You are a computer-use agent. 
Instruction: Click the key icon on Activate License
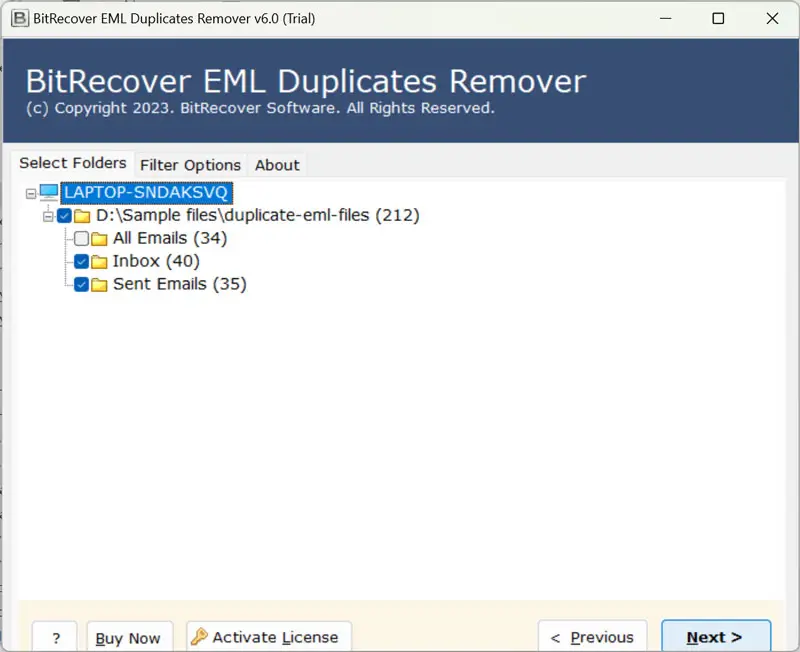[x=199, y=637]
